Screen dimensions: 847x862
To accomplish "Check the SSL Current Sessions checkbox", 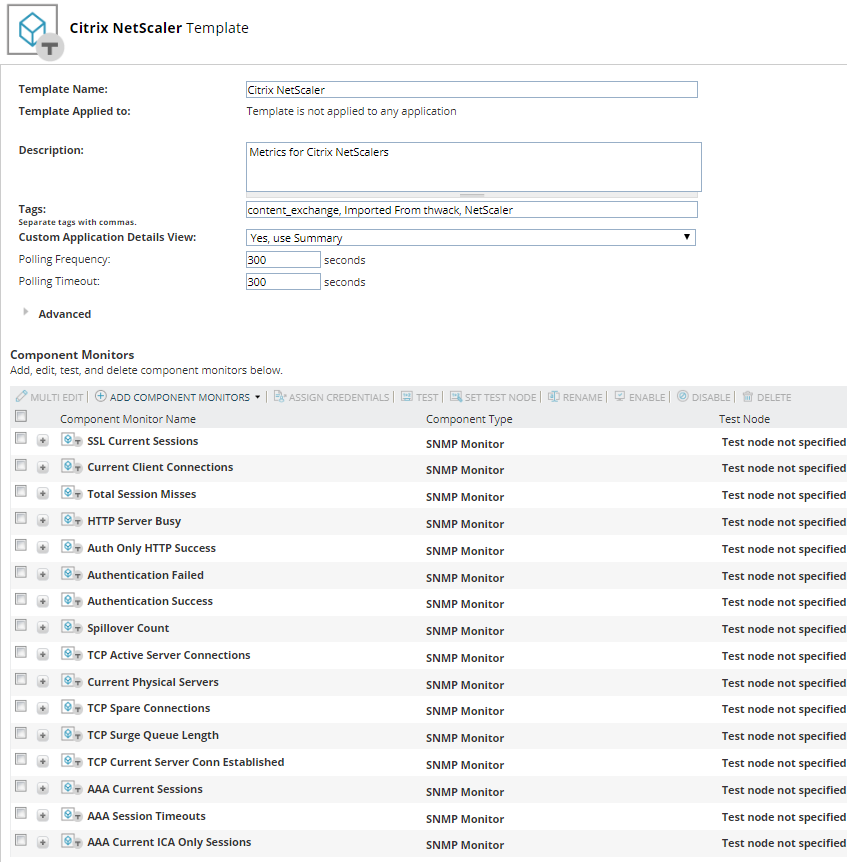I will (21, 438).
